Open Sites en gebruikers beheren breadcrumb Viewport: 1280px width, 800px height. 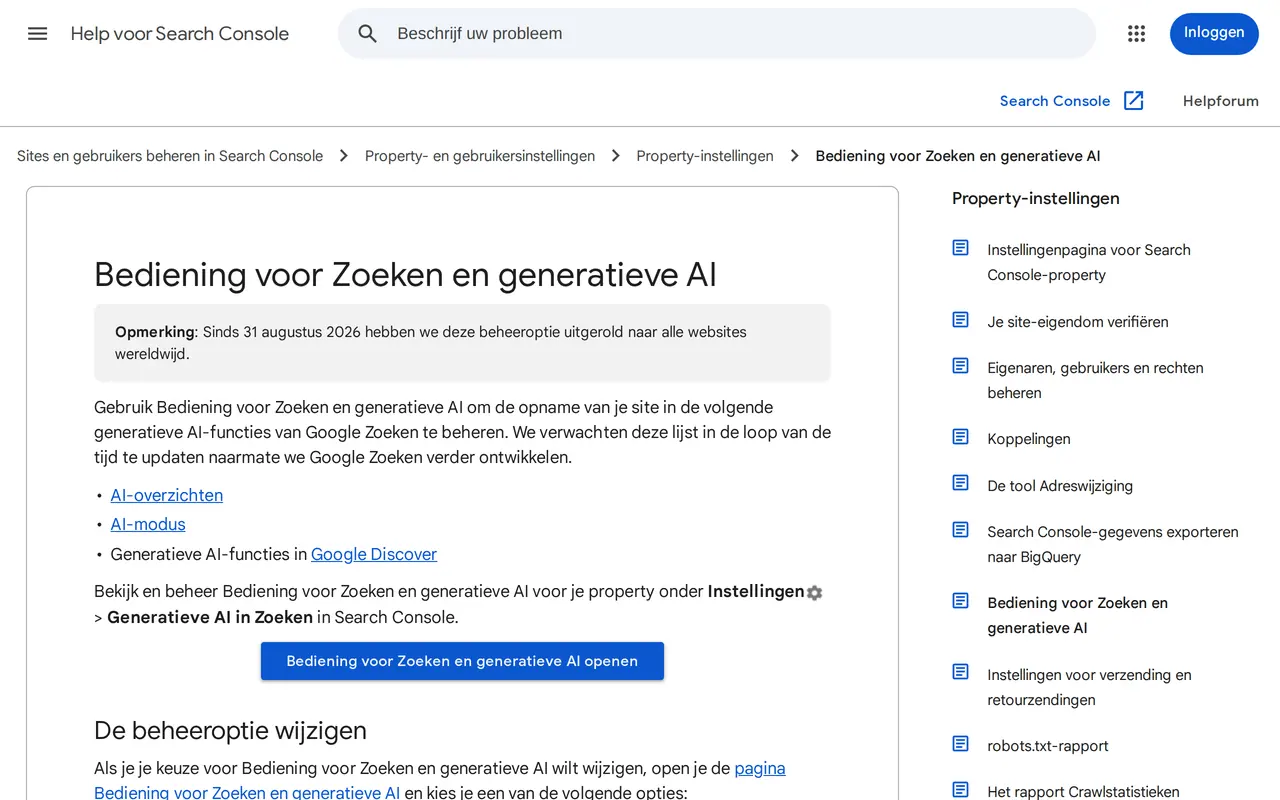click(170, 156)
